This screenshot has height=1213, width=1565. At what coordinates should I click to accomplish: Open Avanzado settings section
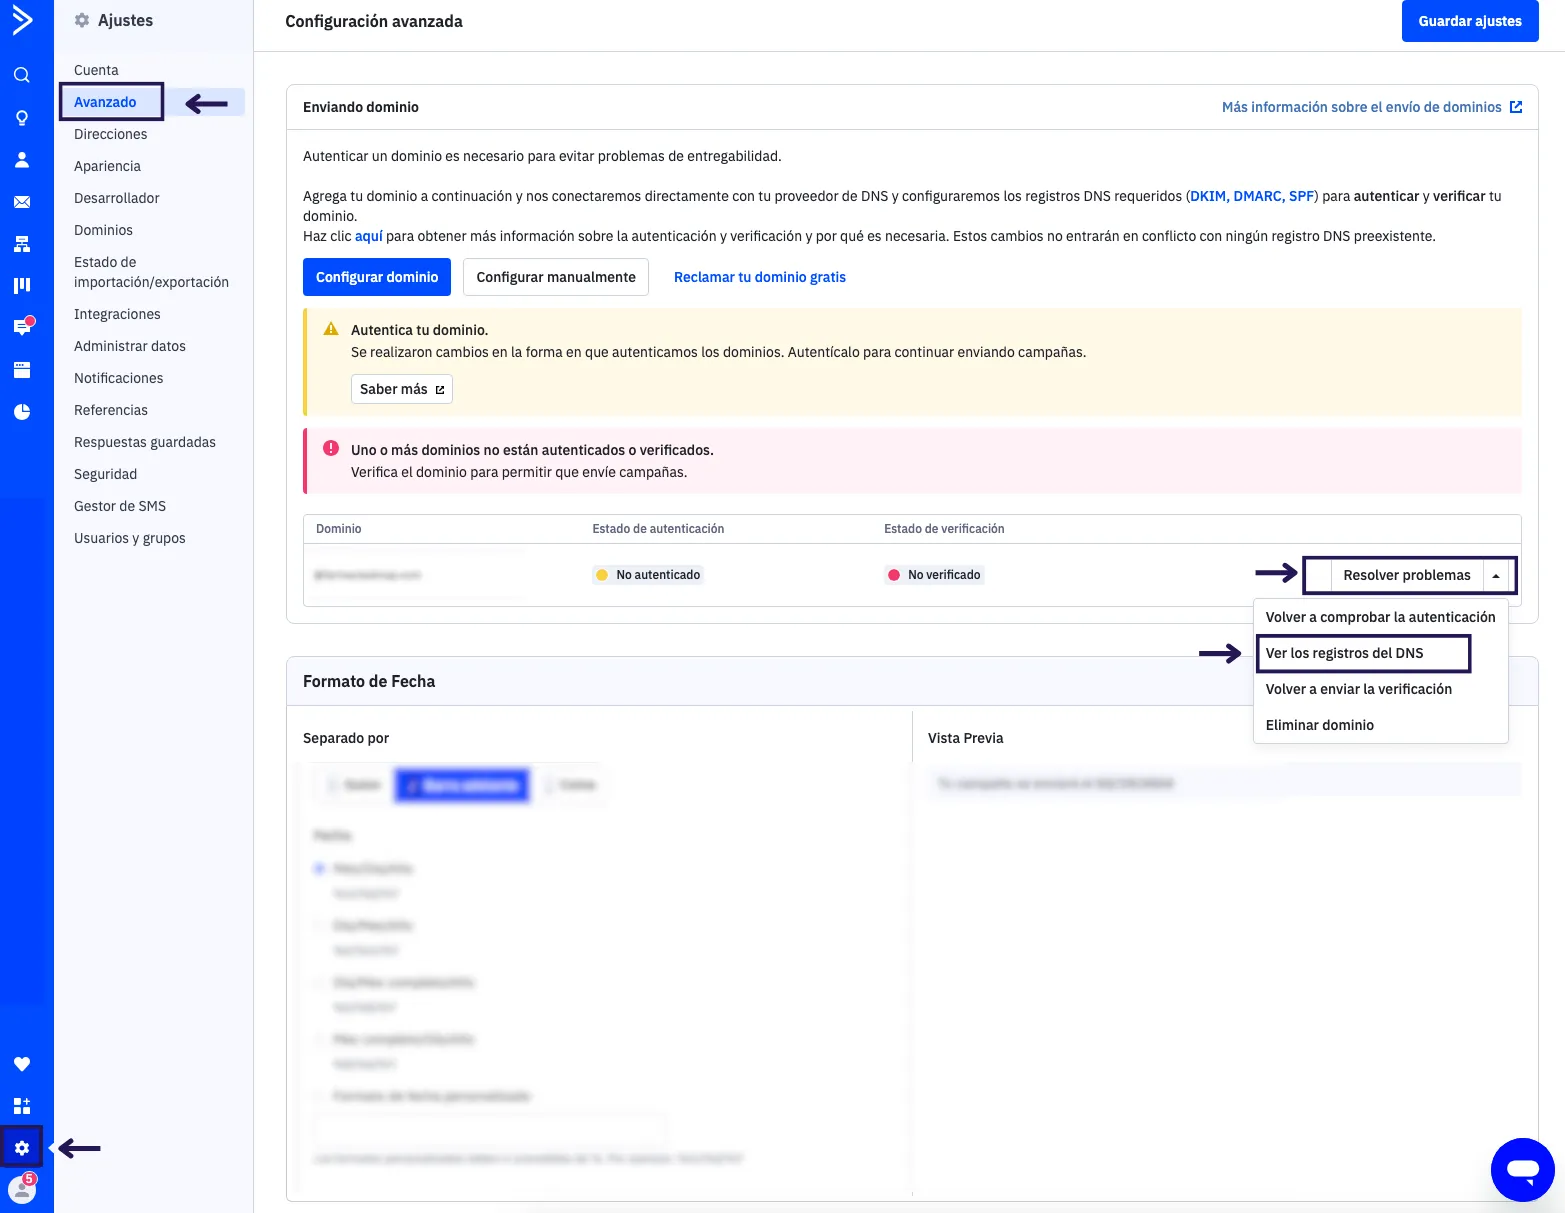point(105,102)
